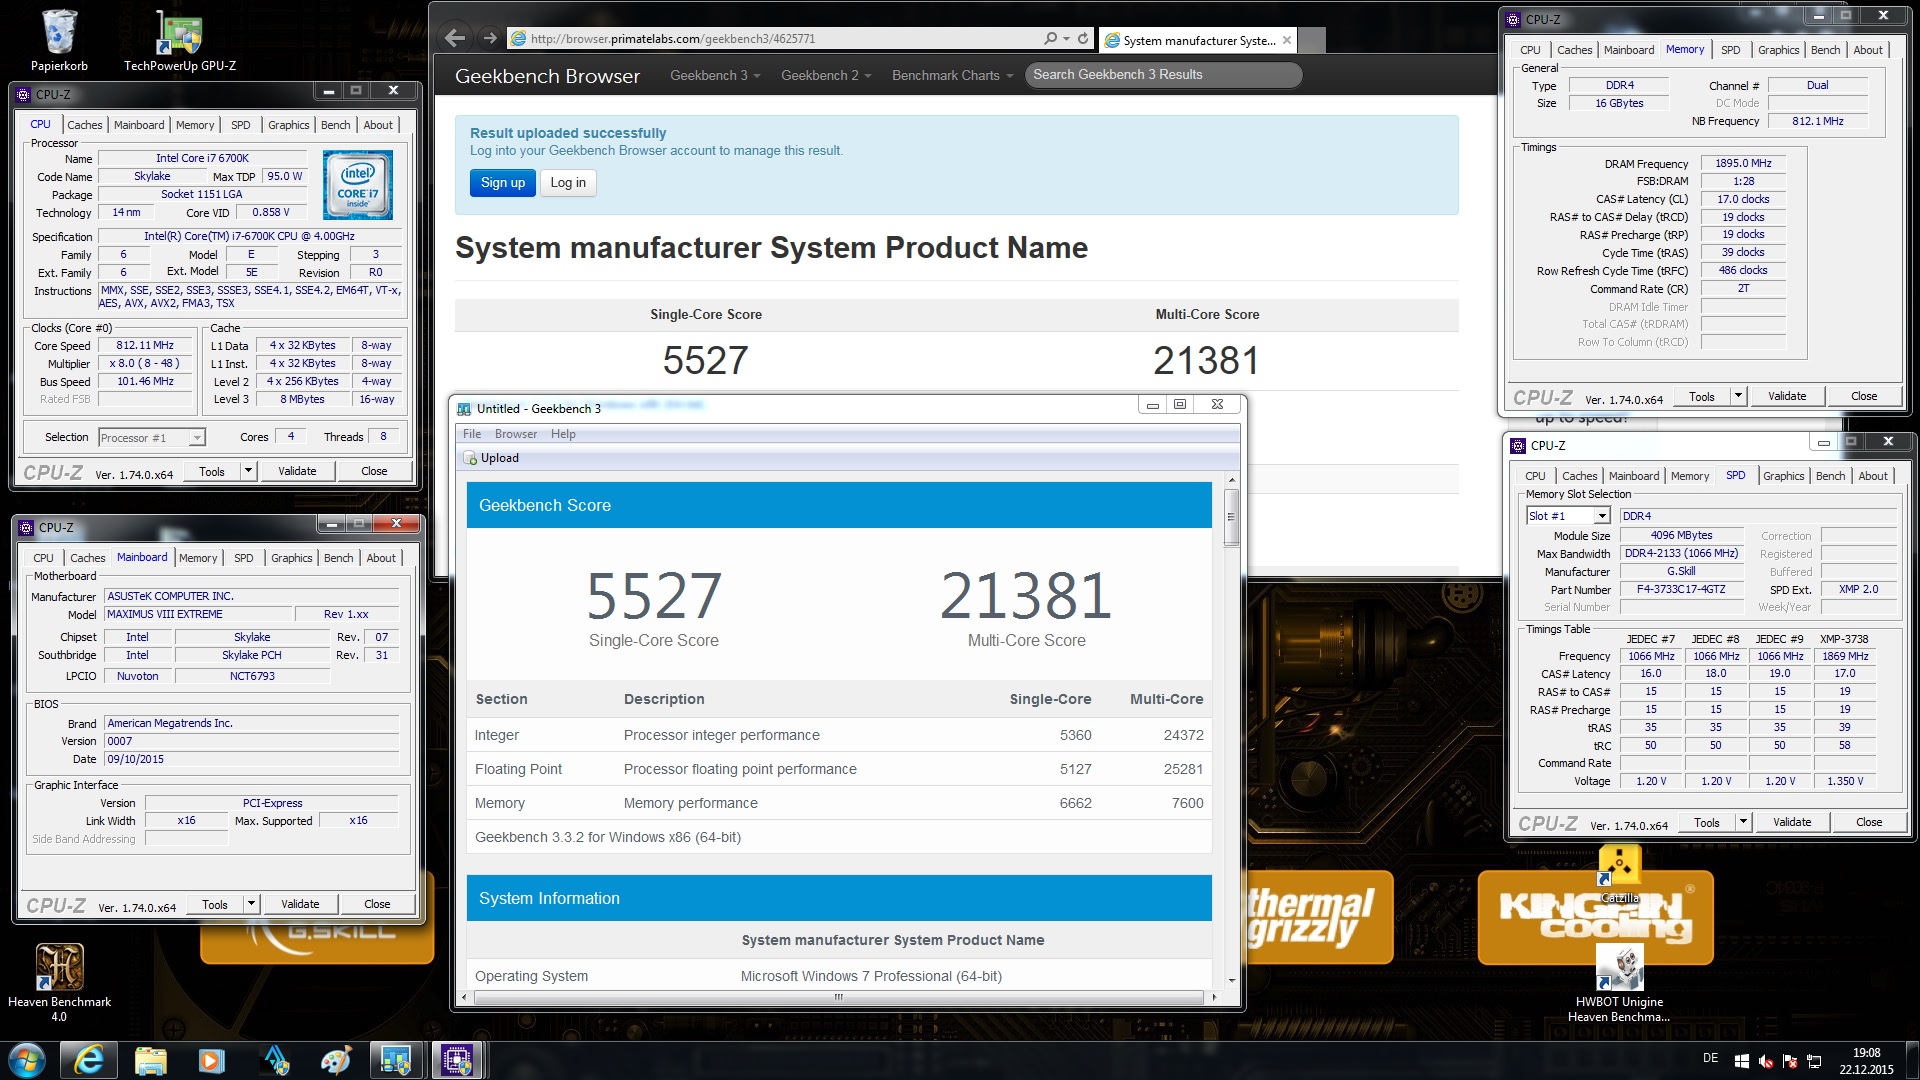The height and width of the screenshot is (1080, 1920).
Task: Expand Tools arrow in CPU-Z Mainboard window
Action: click(x=251, y=904)
